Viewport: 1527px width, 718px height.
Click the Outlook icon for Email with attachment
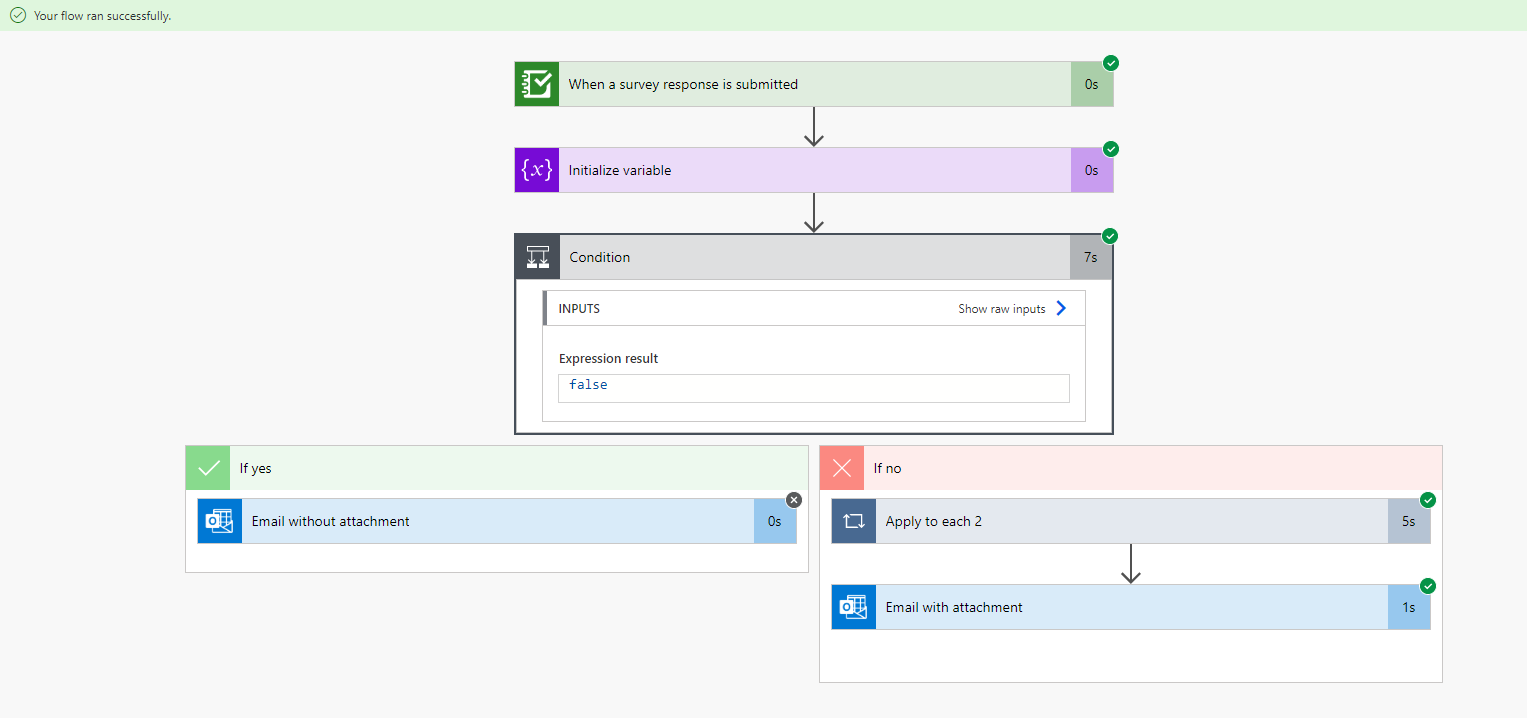click(x=853, y=607)
